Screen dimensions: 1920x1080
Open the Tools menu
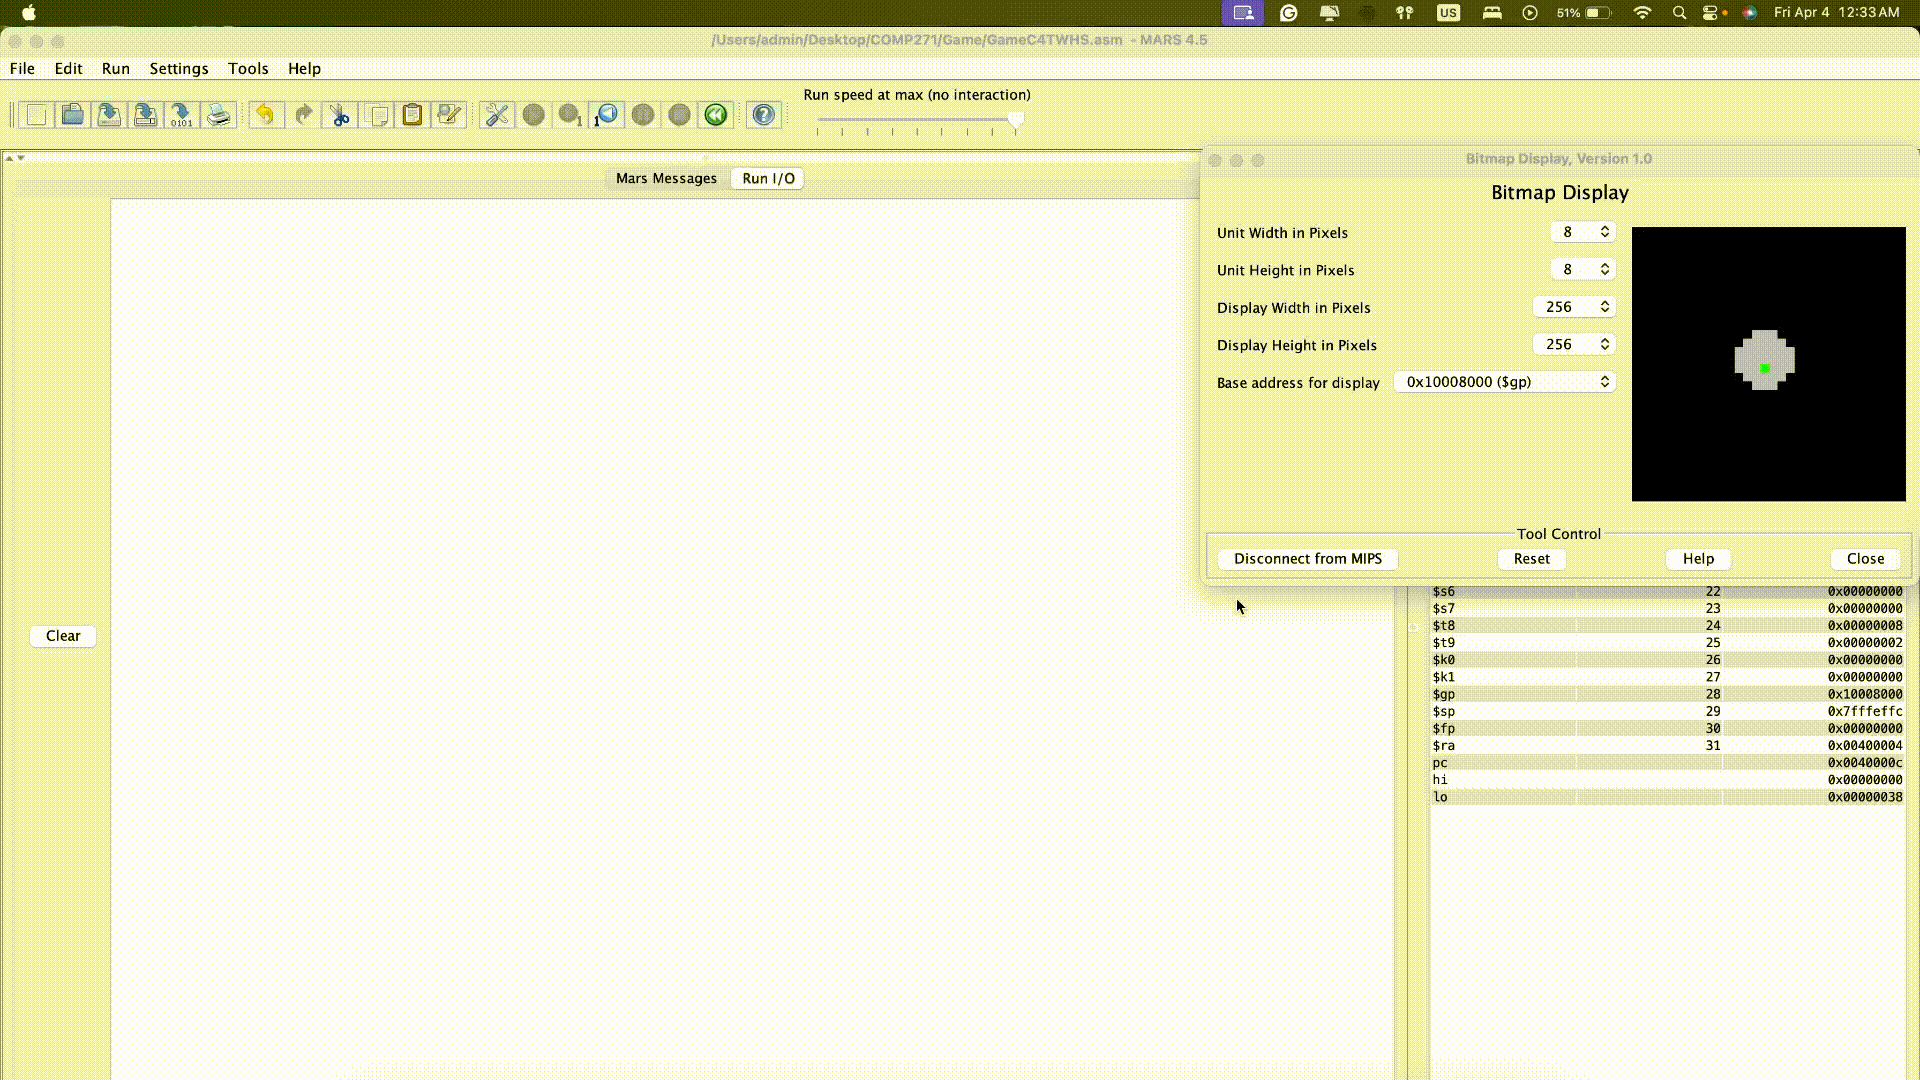(248, 68)
